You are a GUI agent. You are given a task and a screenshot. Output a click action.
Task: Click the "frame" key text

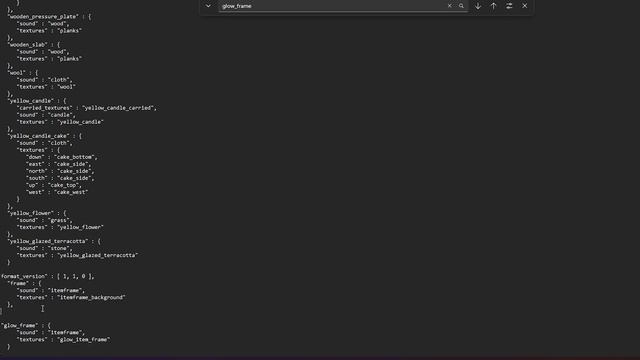tap(18, 283)
